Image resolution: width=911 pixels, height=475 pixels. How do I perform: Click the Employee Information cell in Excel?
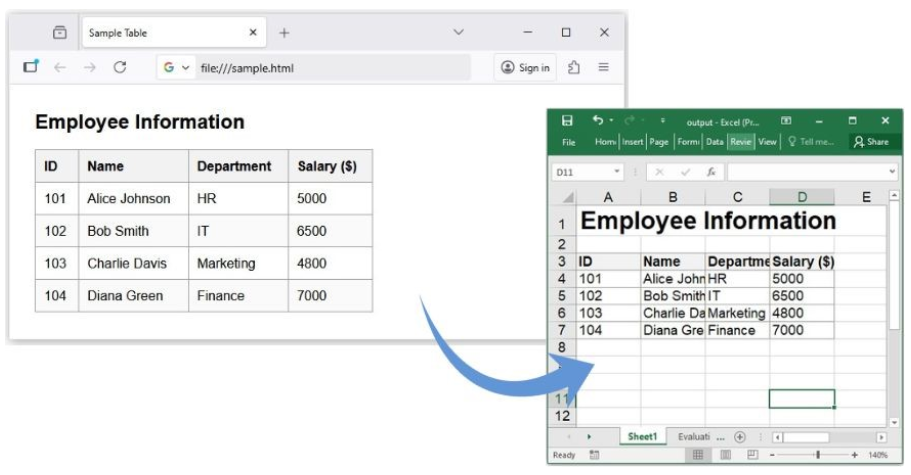click(708, 221)
